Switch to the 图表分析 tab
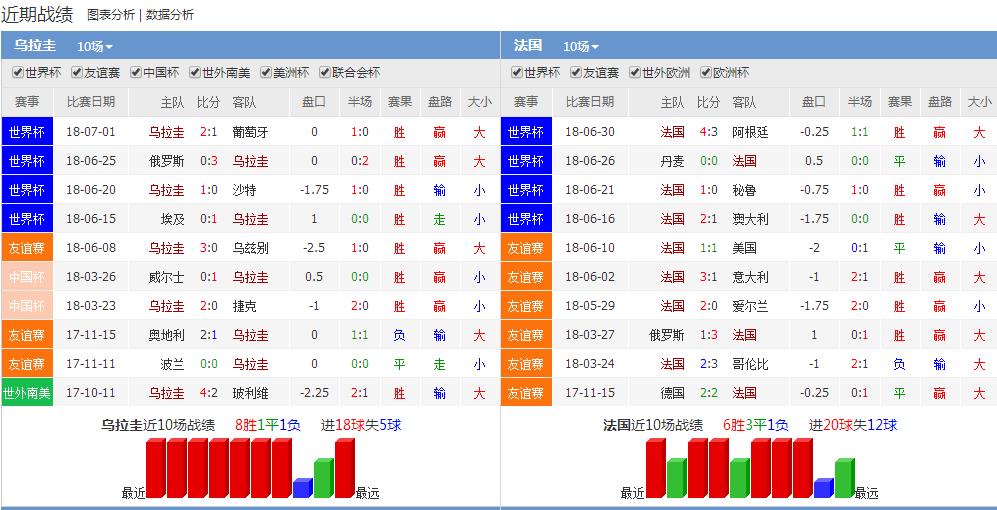Viewport: 997px width, 510px height. point(111,15)
